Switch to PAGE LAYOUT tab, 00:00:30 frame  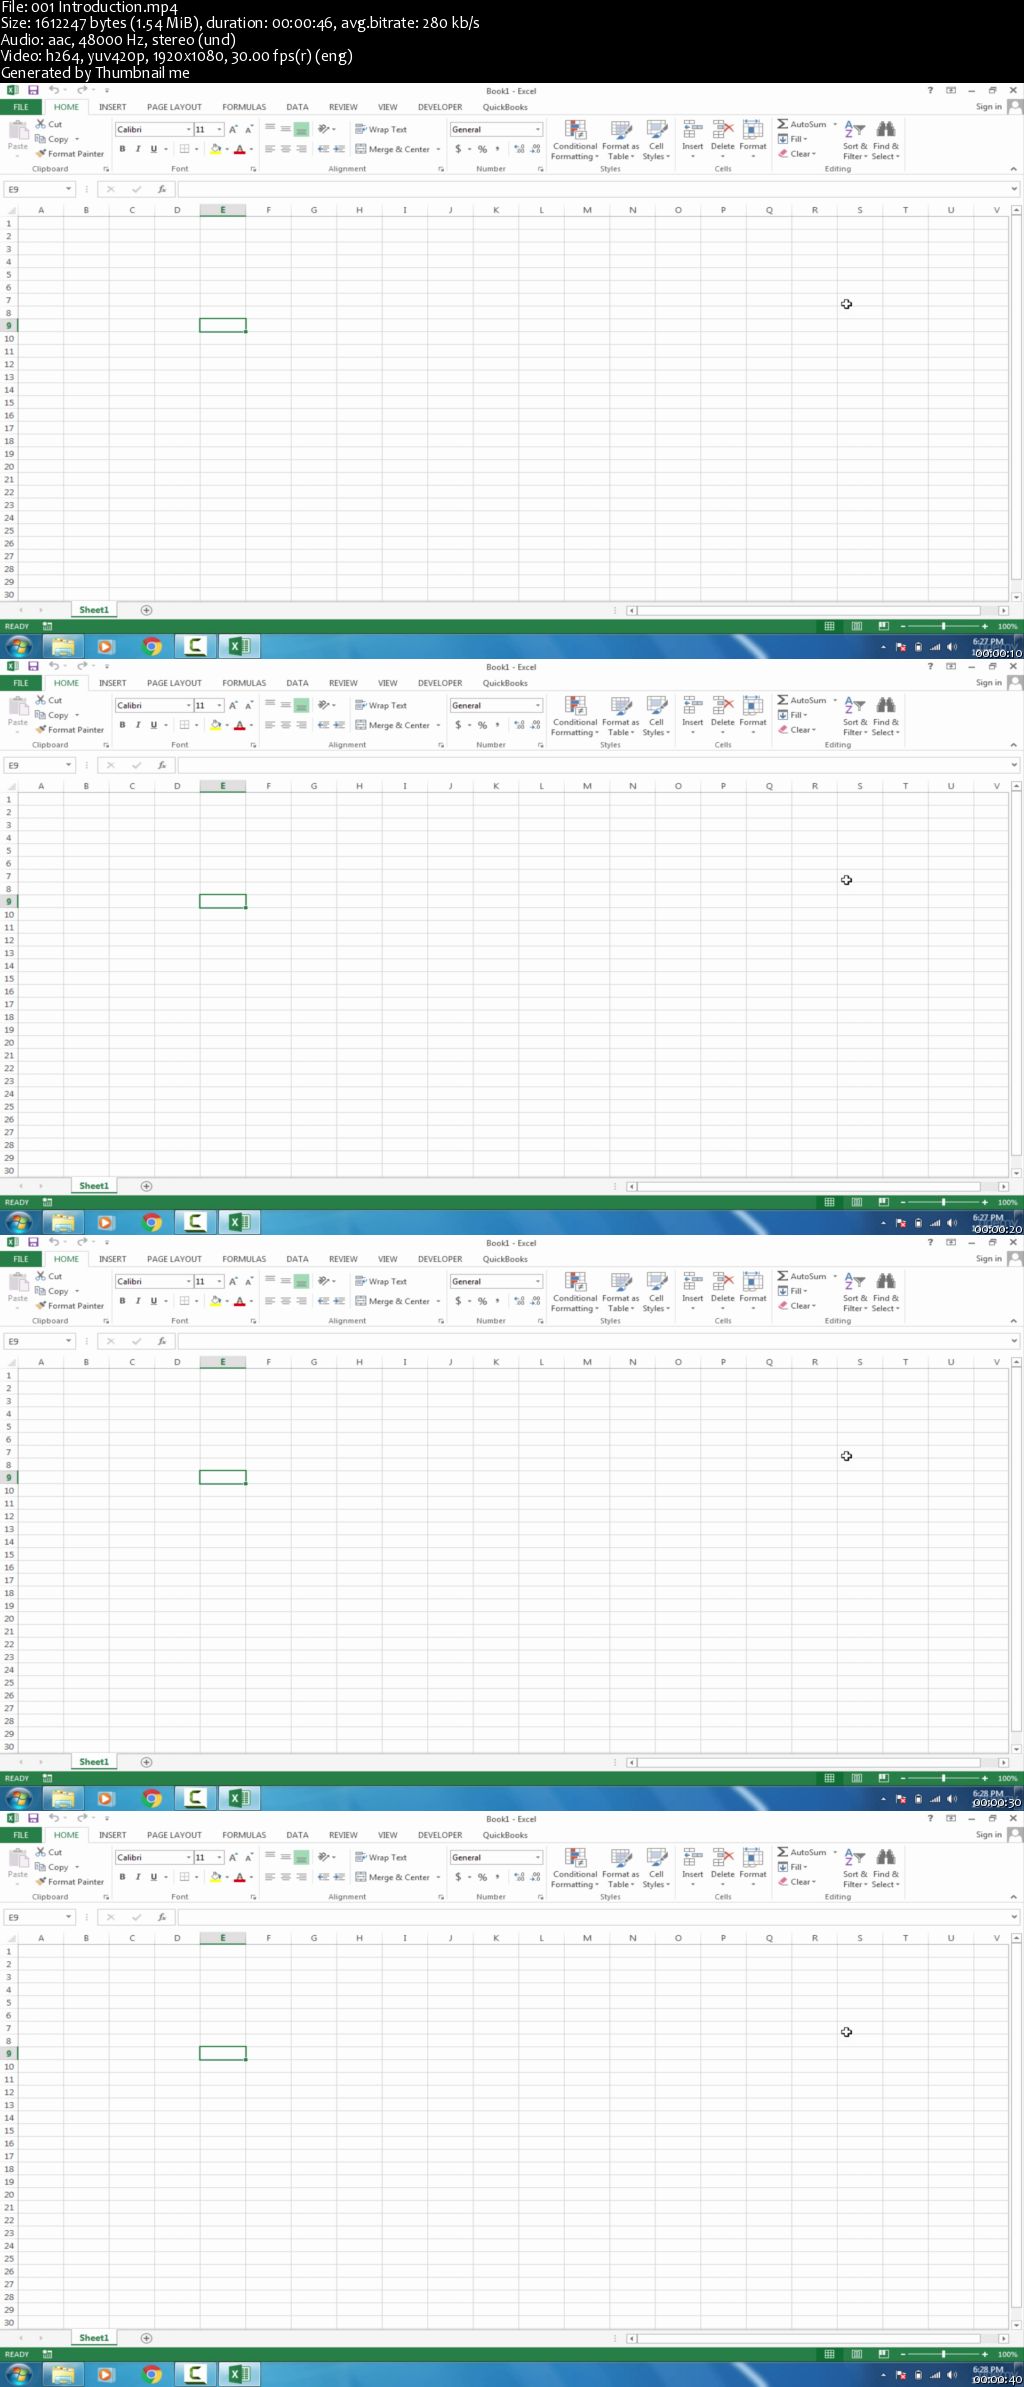coord(174,1259)
